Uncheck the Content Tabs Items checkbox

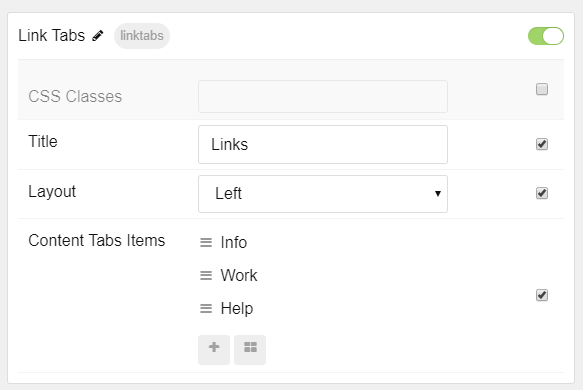point(542,295)
